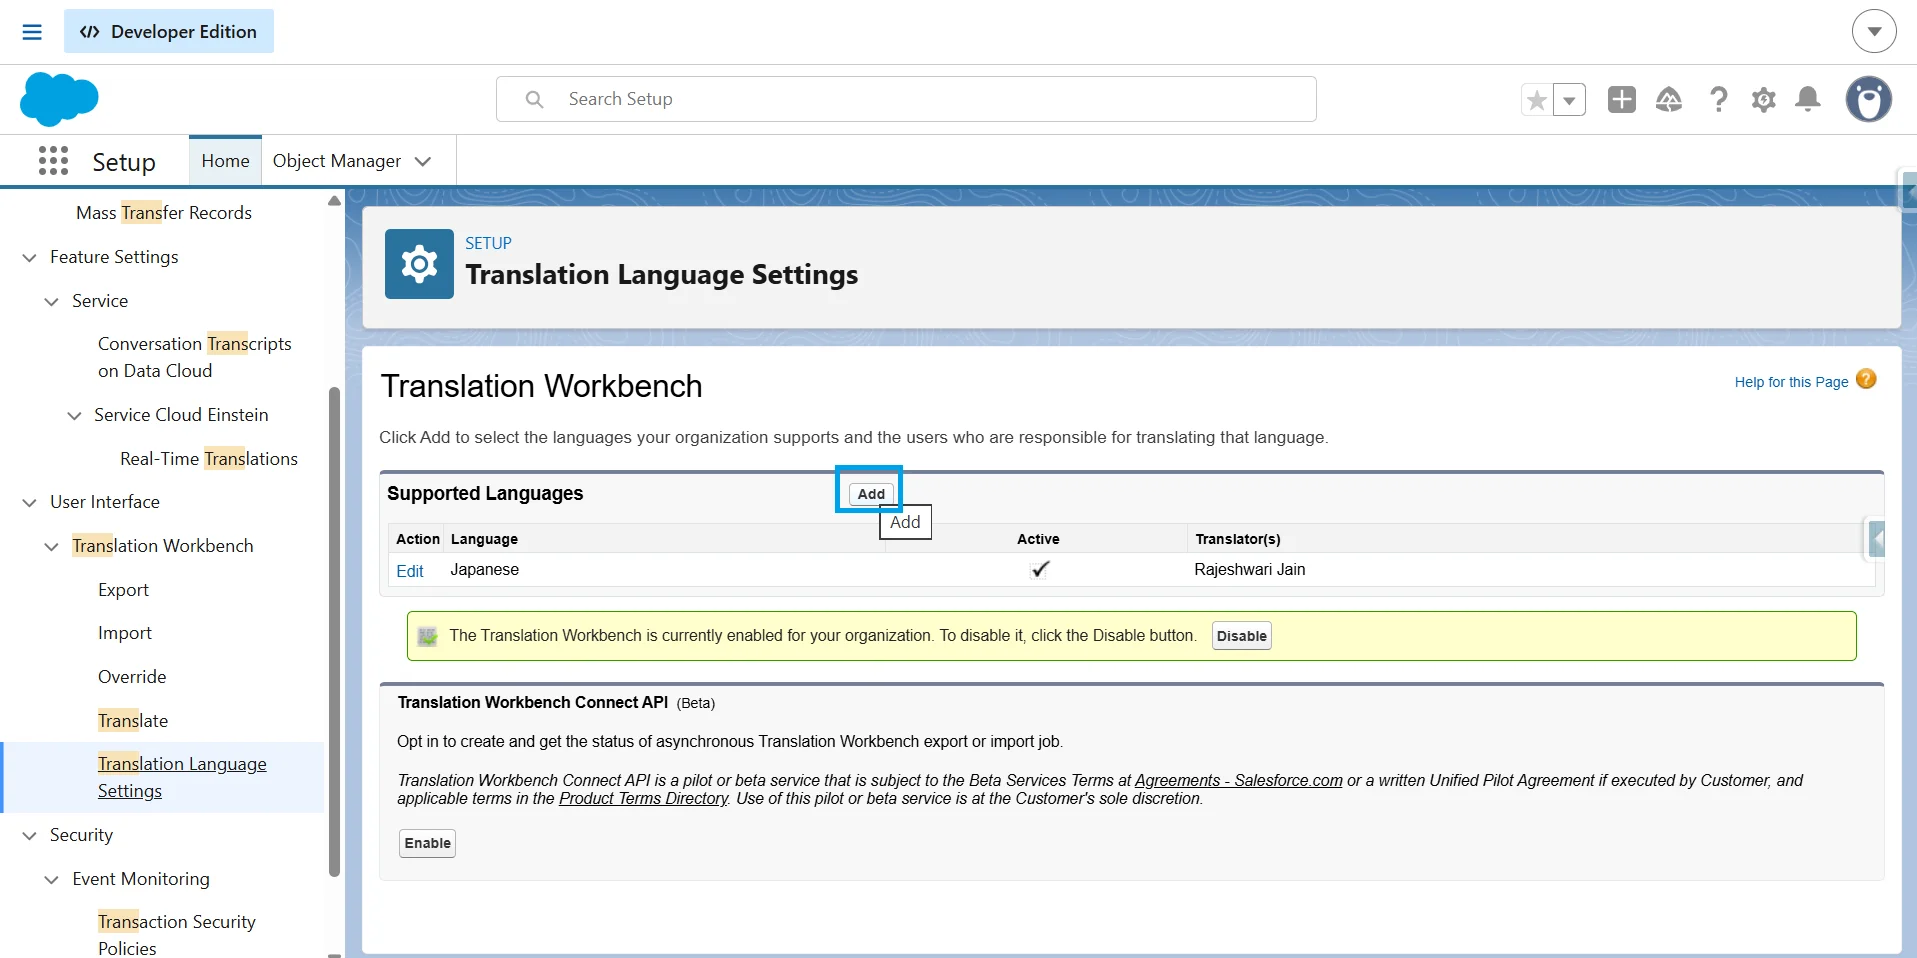The height and width of the screenshot is (958, 1917).
Task: Click the Language column header
Action: [x=484, y=539]
